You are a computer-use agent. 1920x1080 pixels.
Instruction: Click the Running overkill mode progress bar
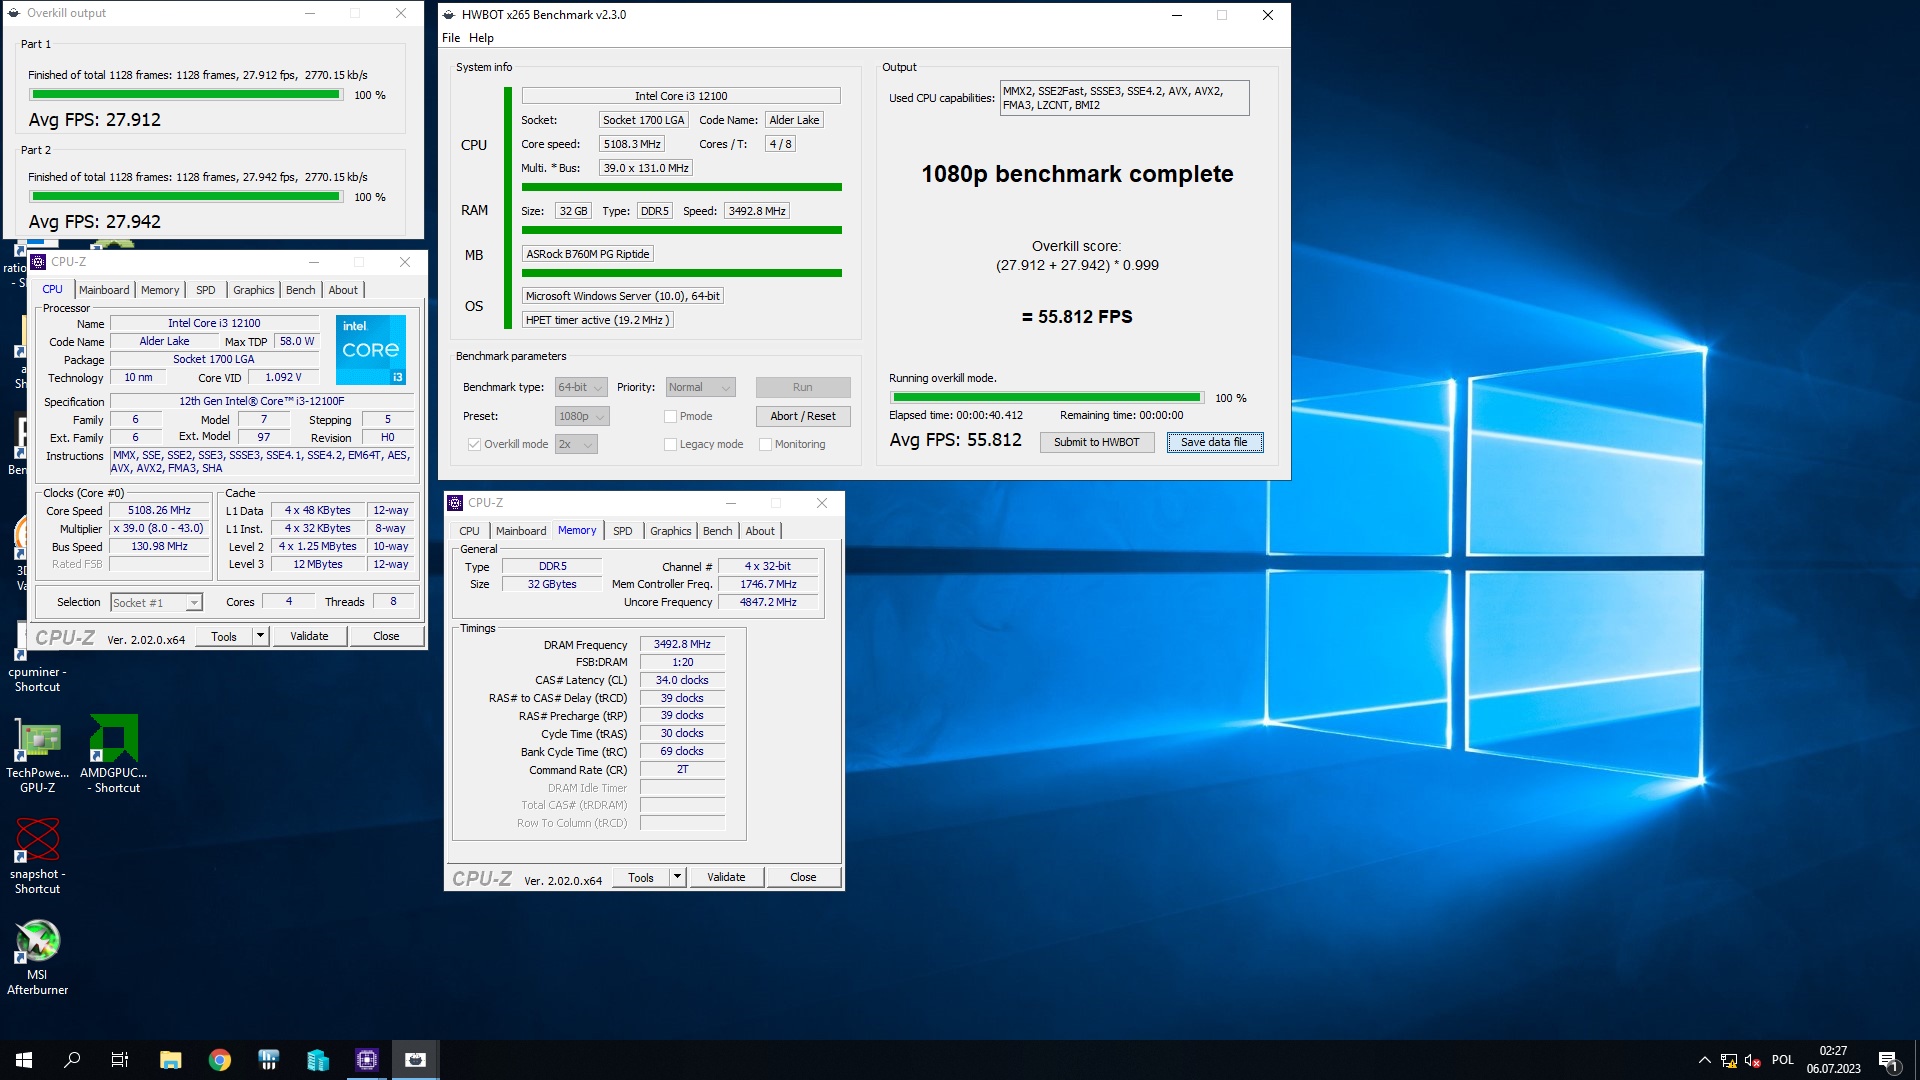1047,398
